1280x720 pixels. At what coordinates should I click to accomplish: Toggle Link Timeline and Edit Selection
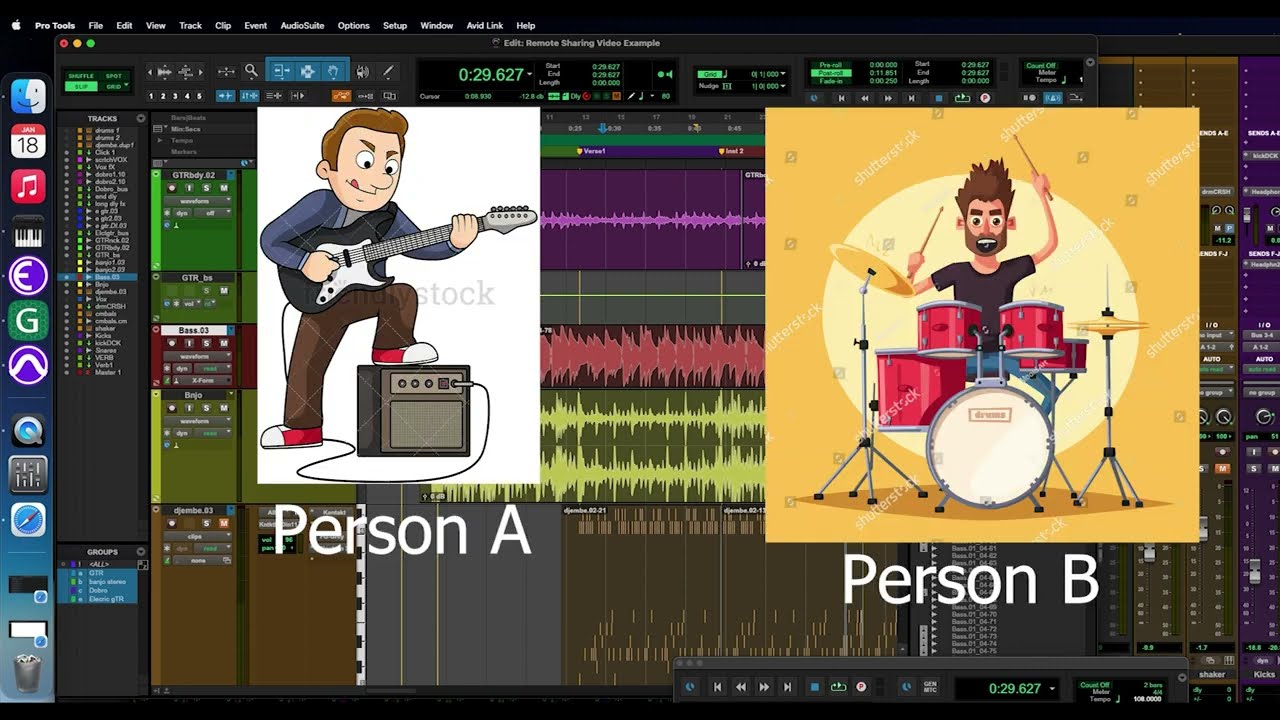tap(249, 96)
